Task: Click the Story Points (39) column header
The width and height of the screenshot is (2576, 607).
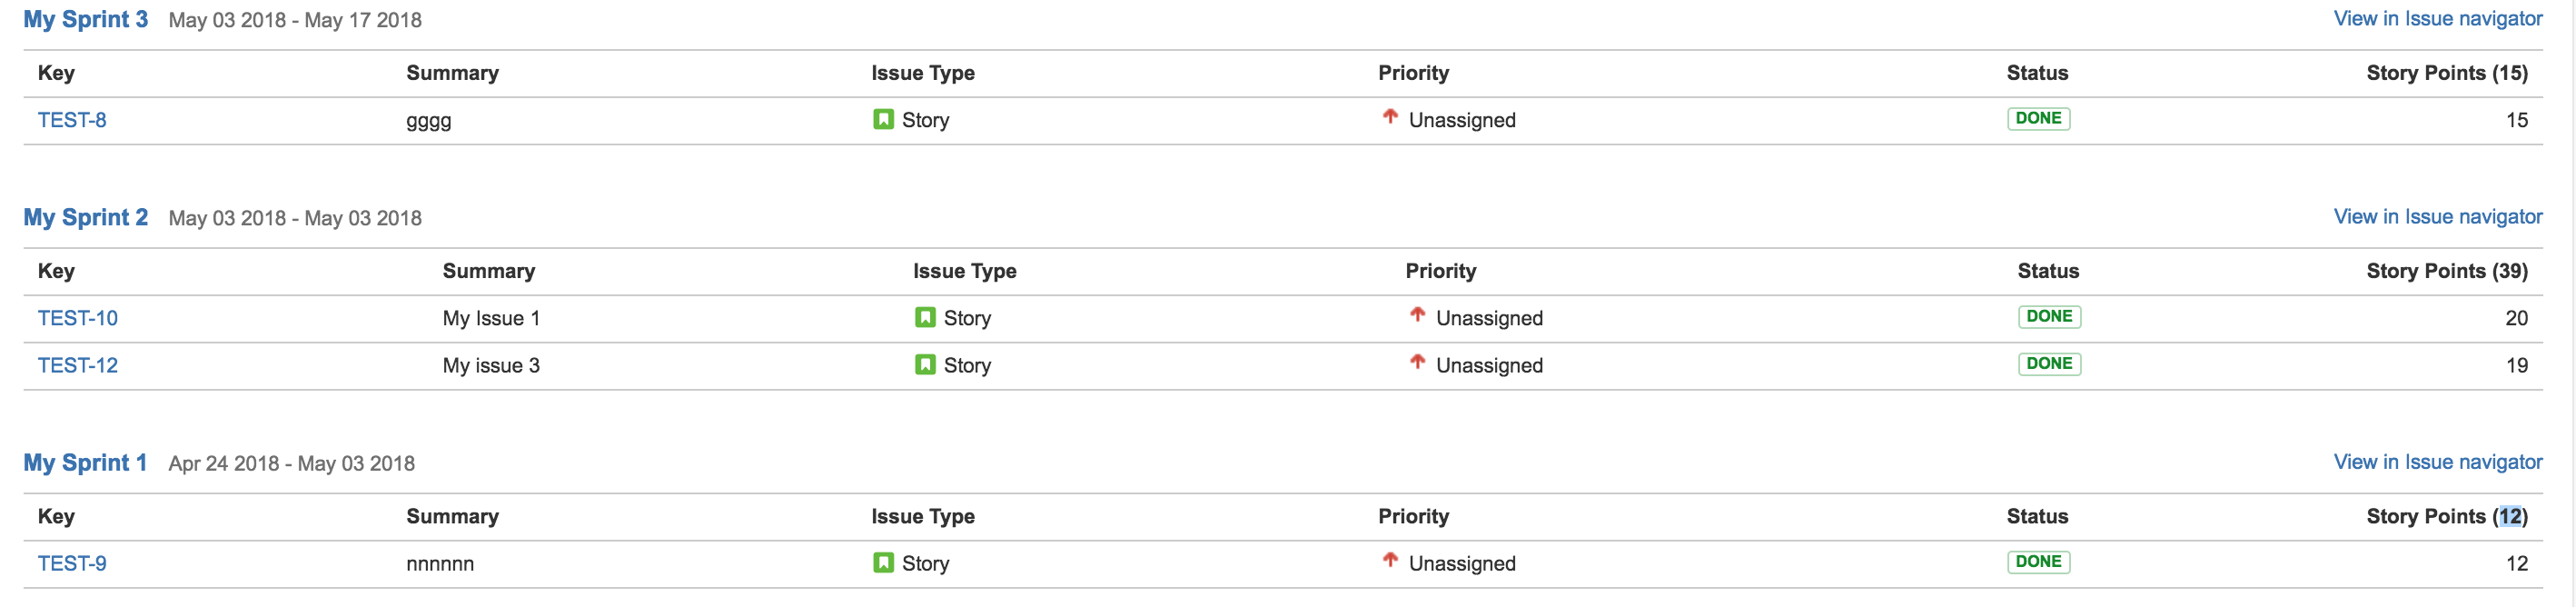Action: point(2446,270)
